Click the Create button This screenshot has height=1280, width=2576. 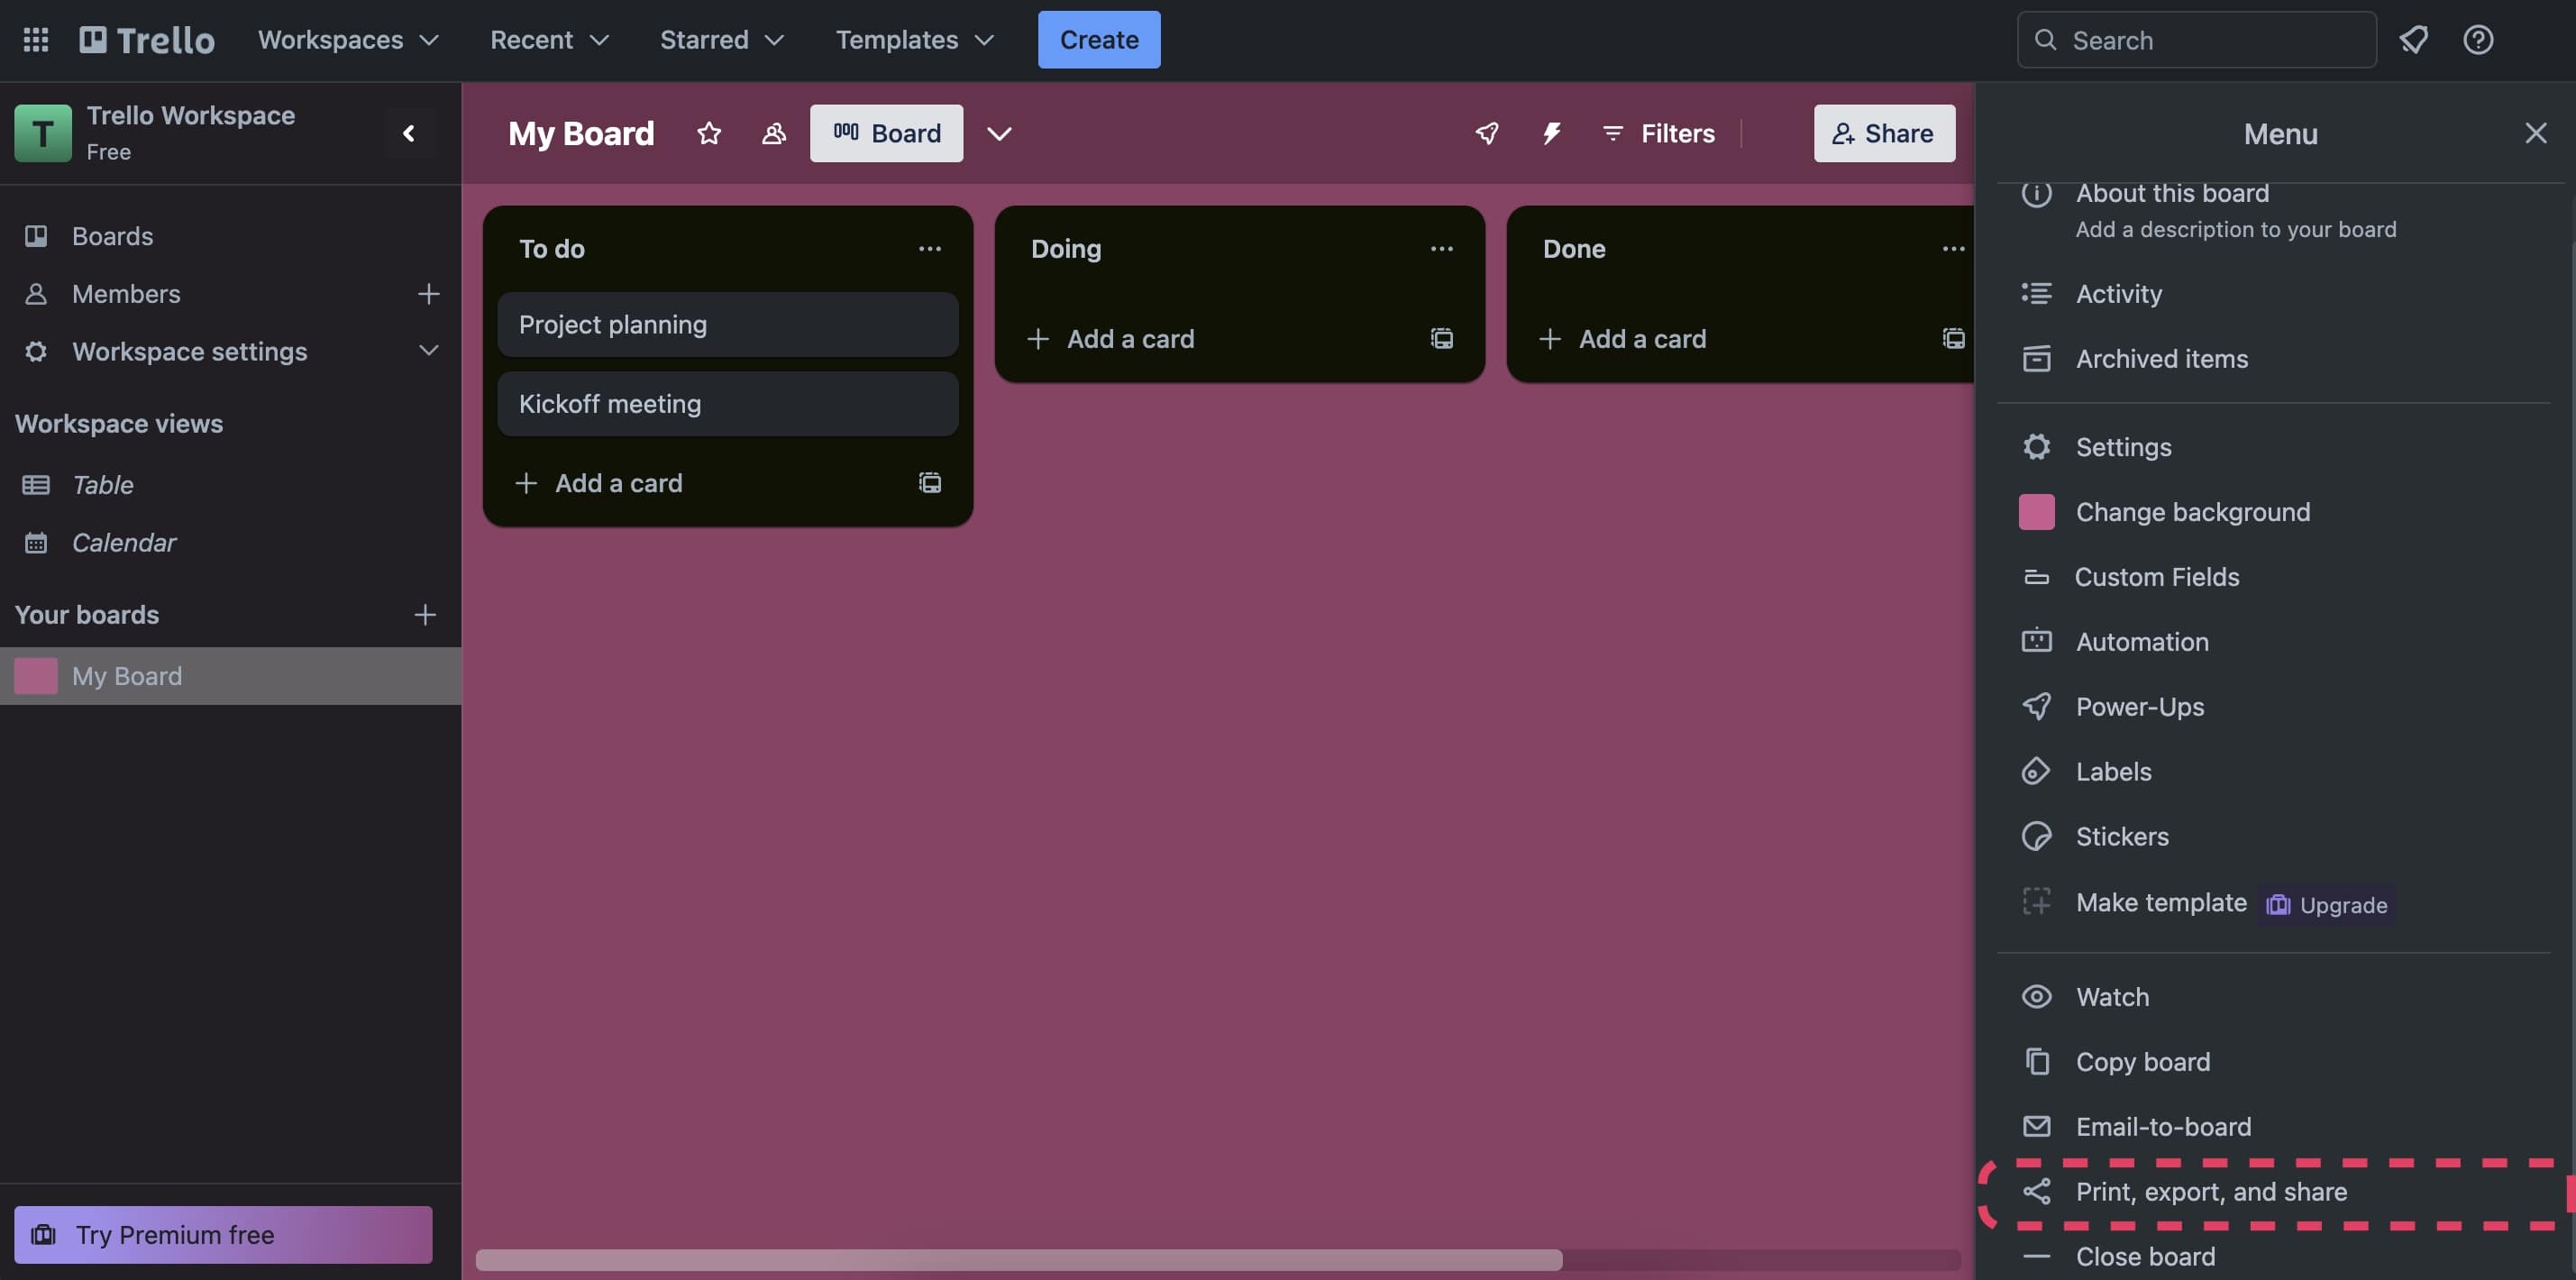click(1098, 40)
